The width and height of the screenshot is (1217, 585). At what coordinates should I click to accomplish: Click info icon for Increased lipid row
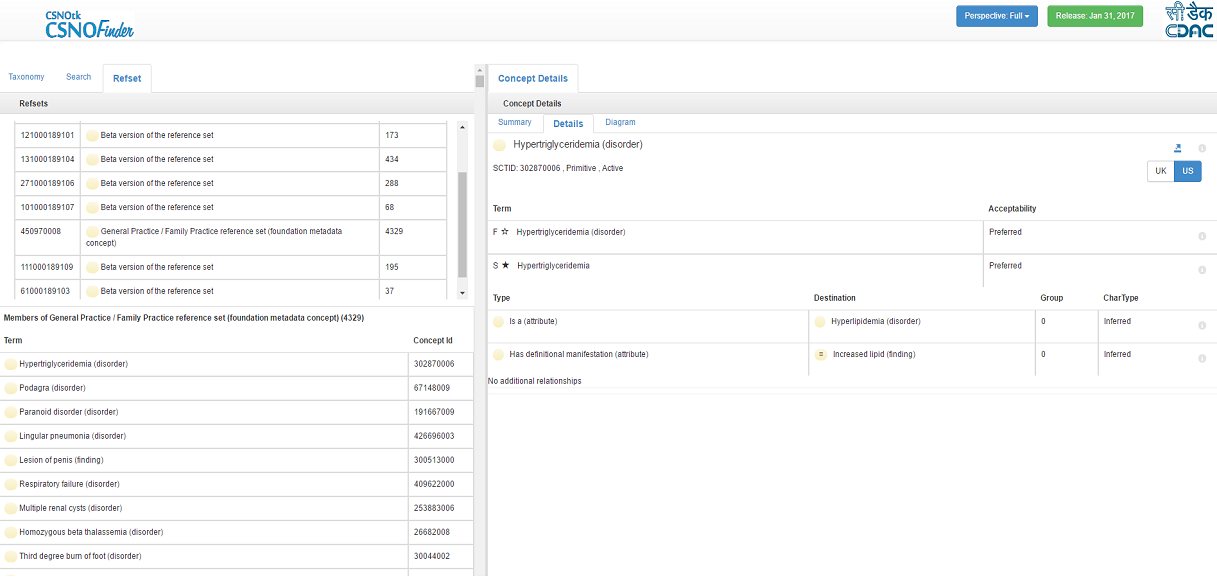(x=1201, y=358)
